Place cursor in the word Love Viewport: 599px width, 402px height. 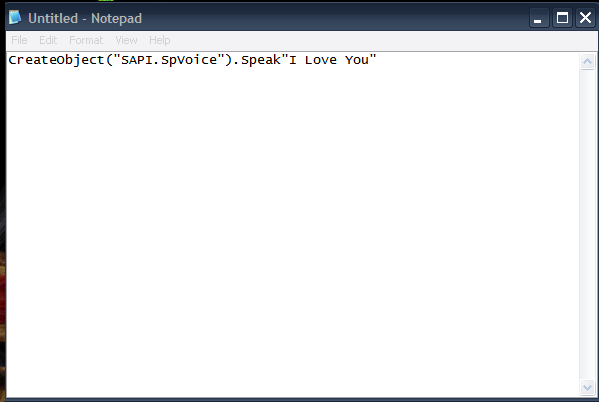pos(321,60)
